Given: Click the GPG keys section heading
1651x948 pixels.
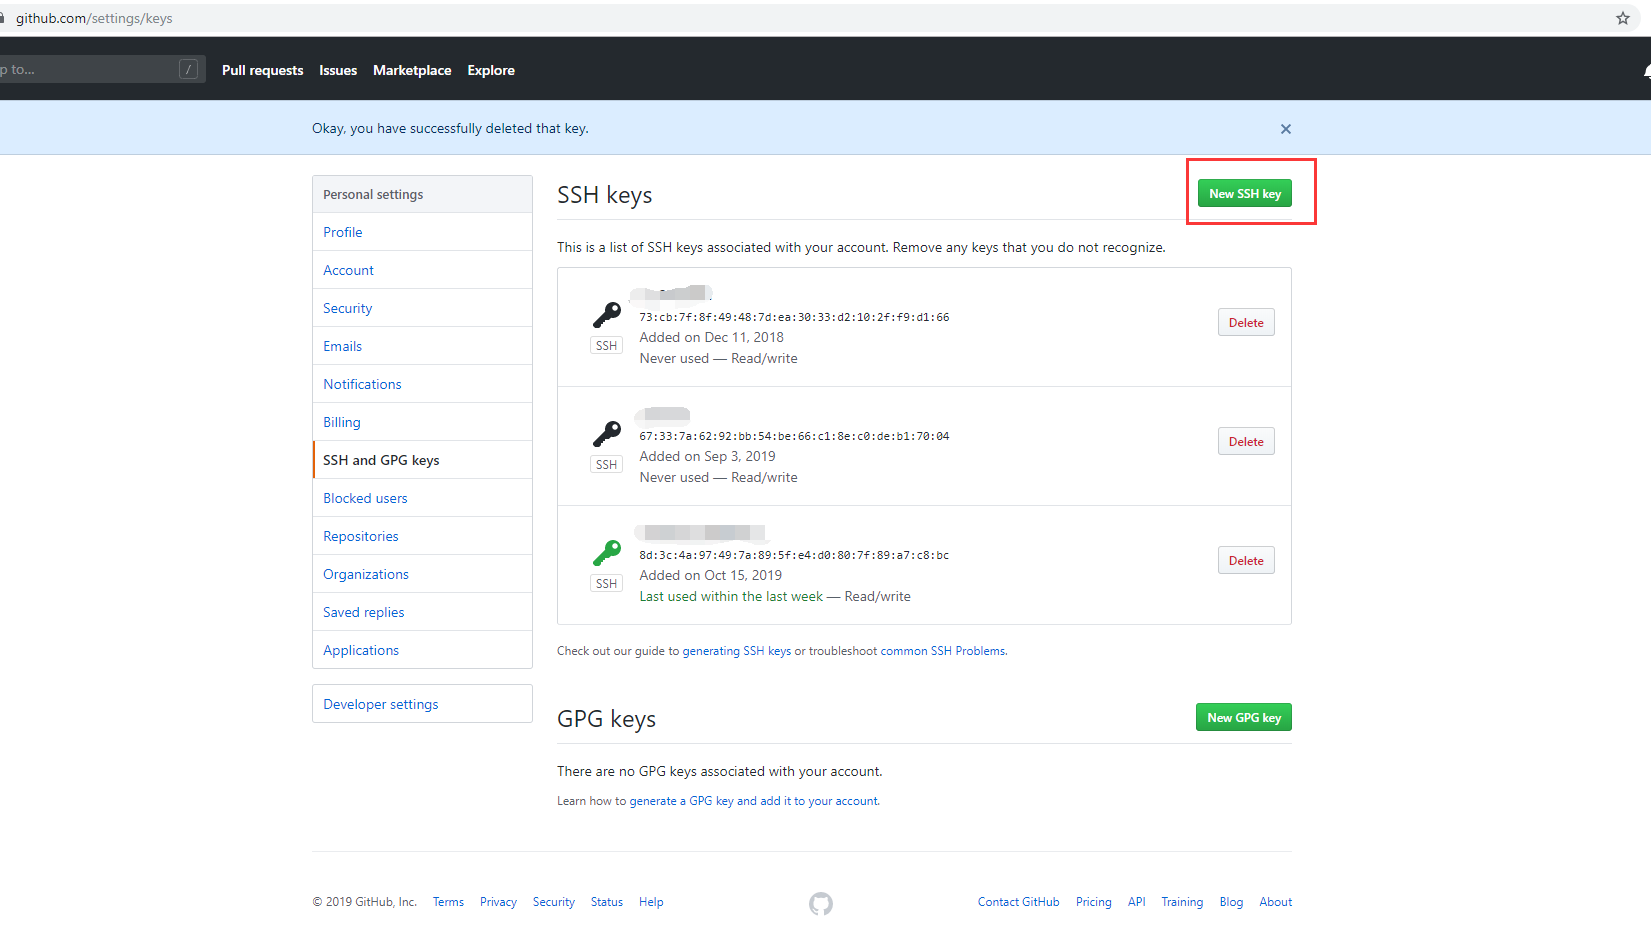Looking at the screenshot, I should tap(607, 719).
